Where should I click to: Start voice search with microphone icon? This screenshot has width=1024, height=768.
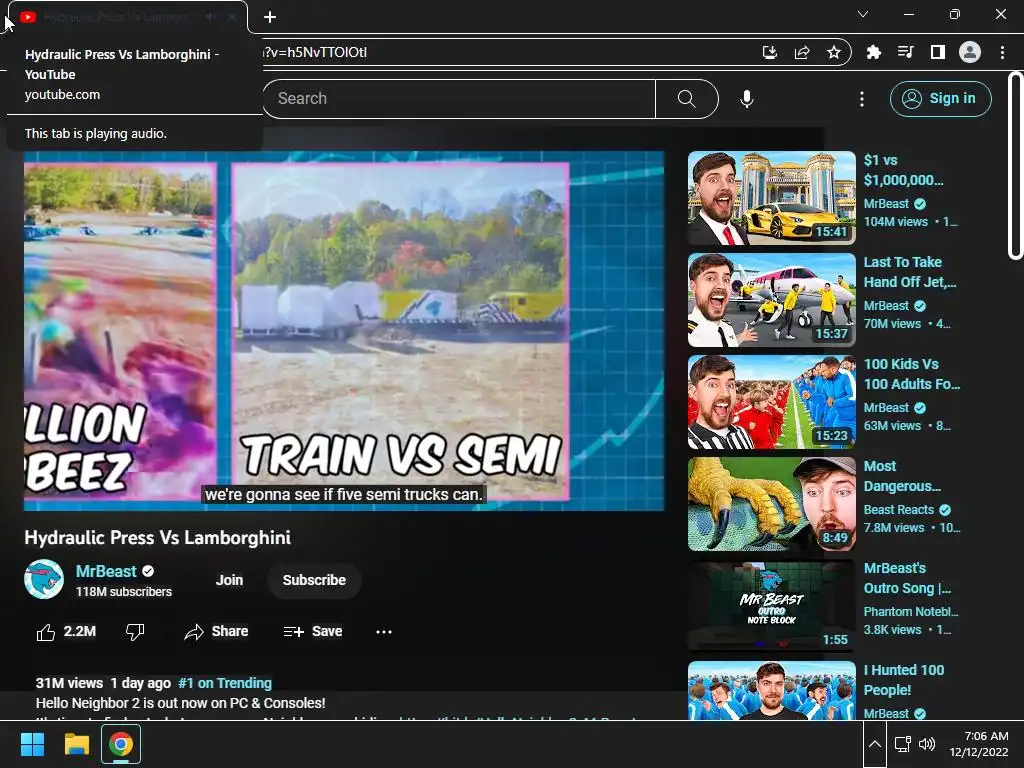pos(747,99)
